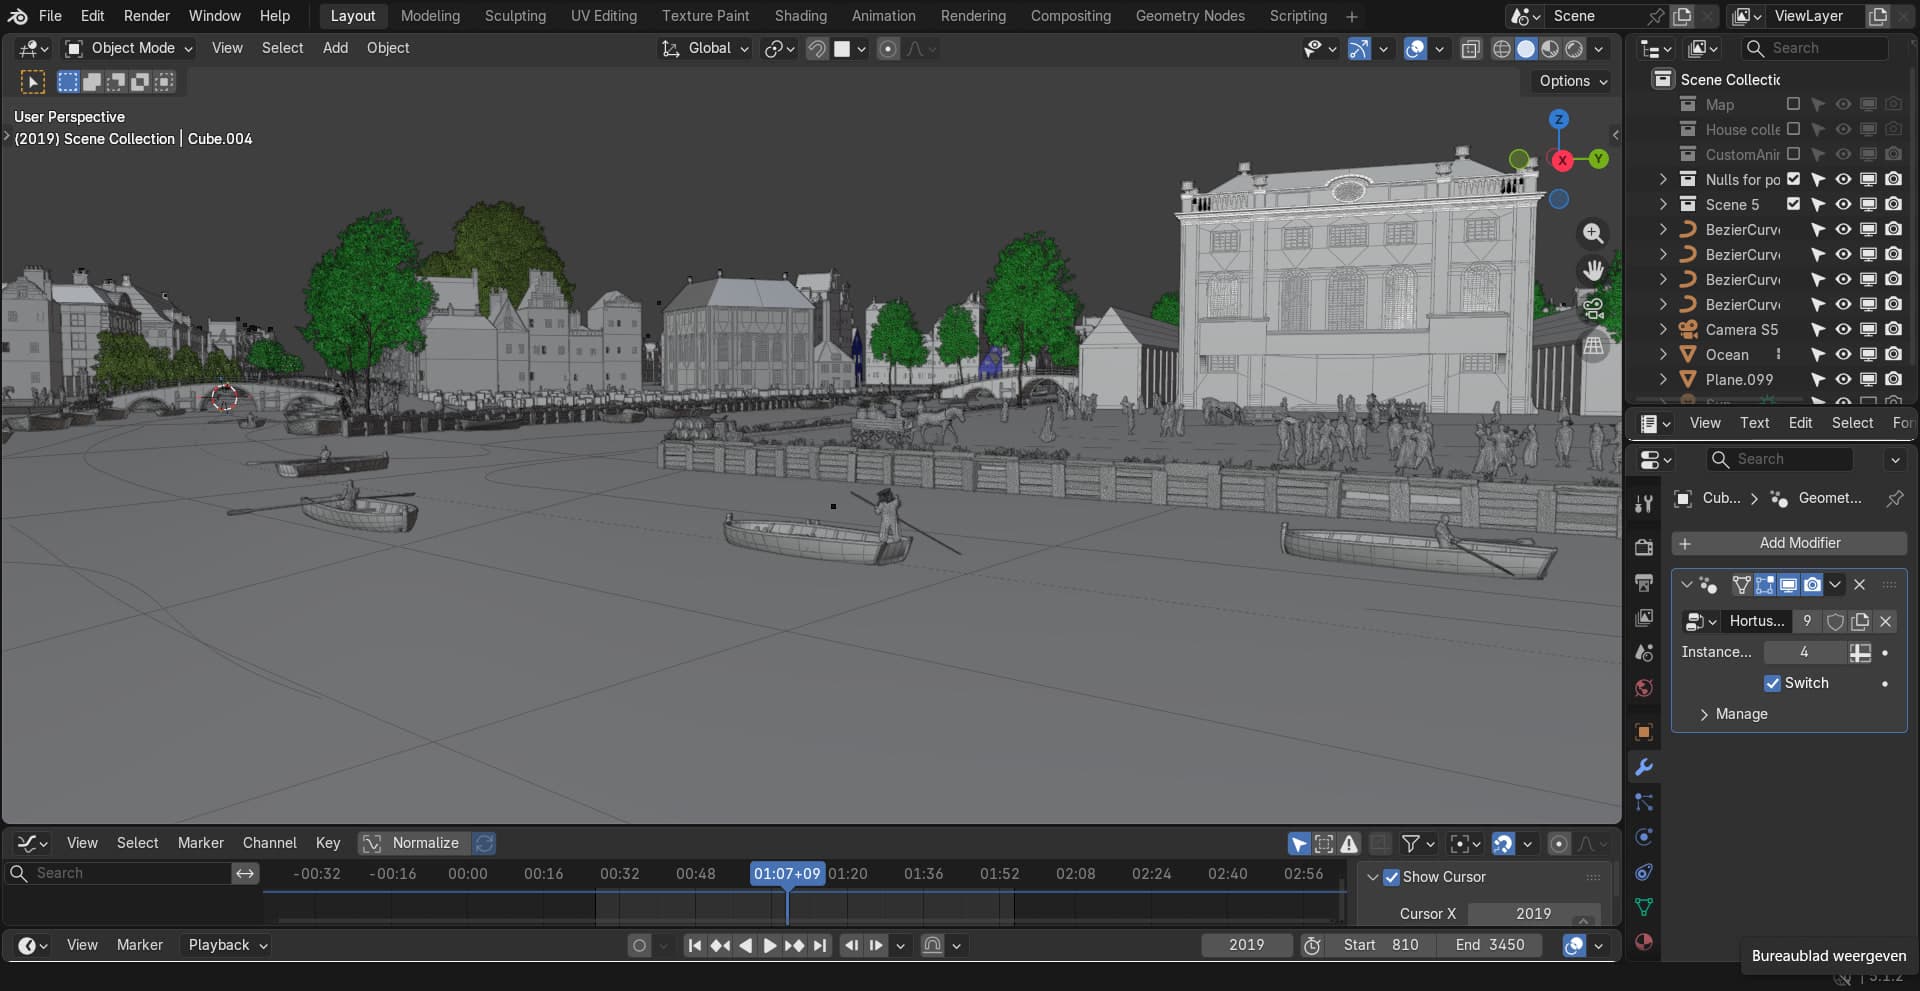Toggle snapping magnet in viewport header
Image resolution: width=1920 pixels, height=991 pixels.
(x=817, y=49)
